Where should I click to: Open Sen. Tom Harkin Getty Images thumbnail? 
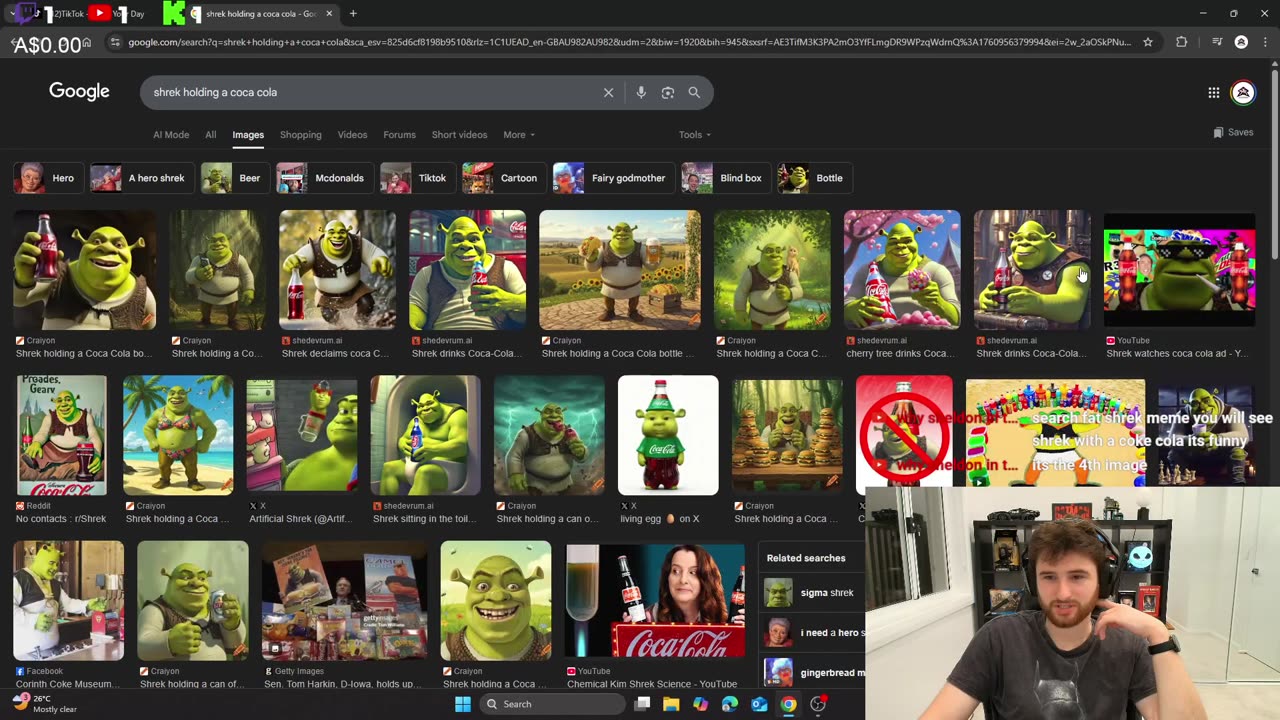coord(344,601)
